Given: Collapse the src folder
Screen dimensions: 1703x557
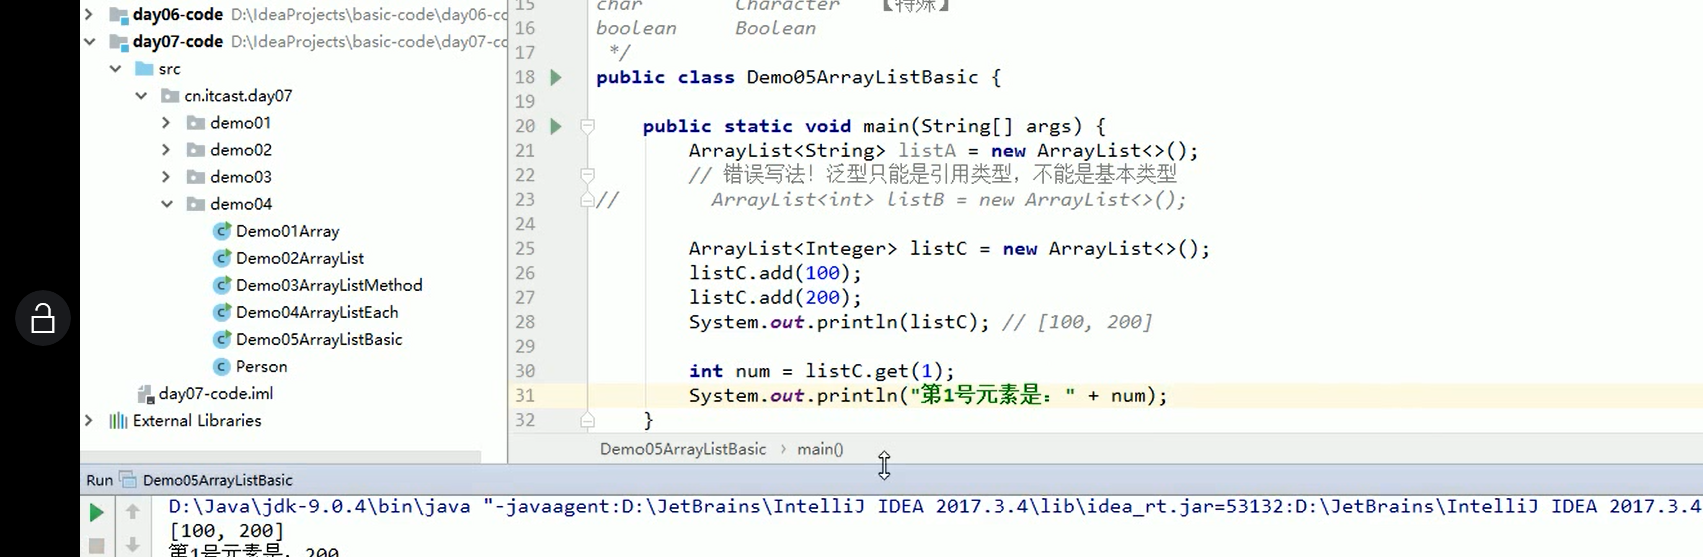Looking at the screenshot, I should [115, 68].
